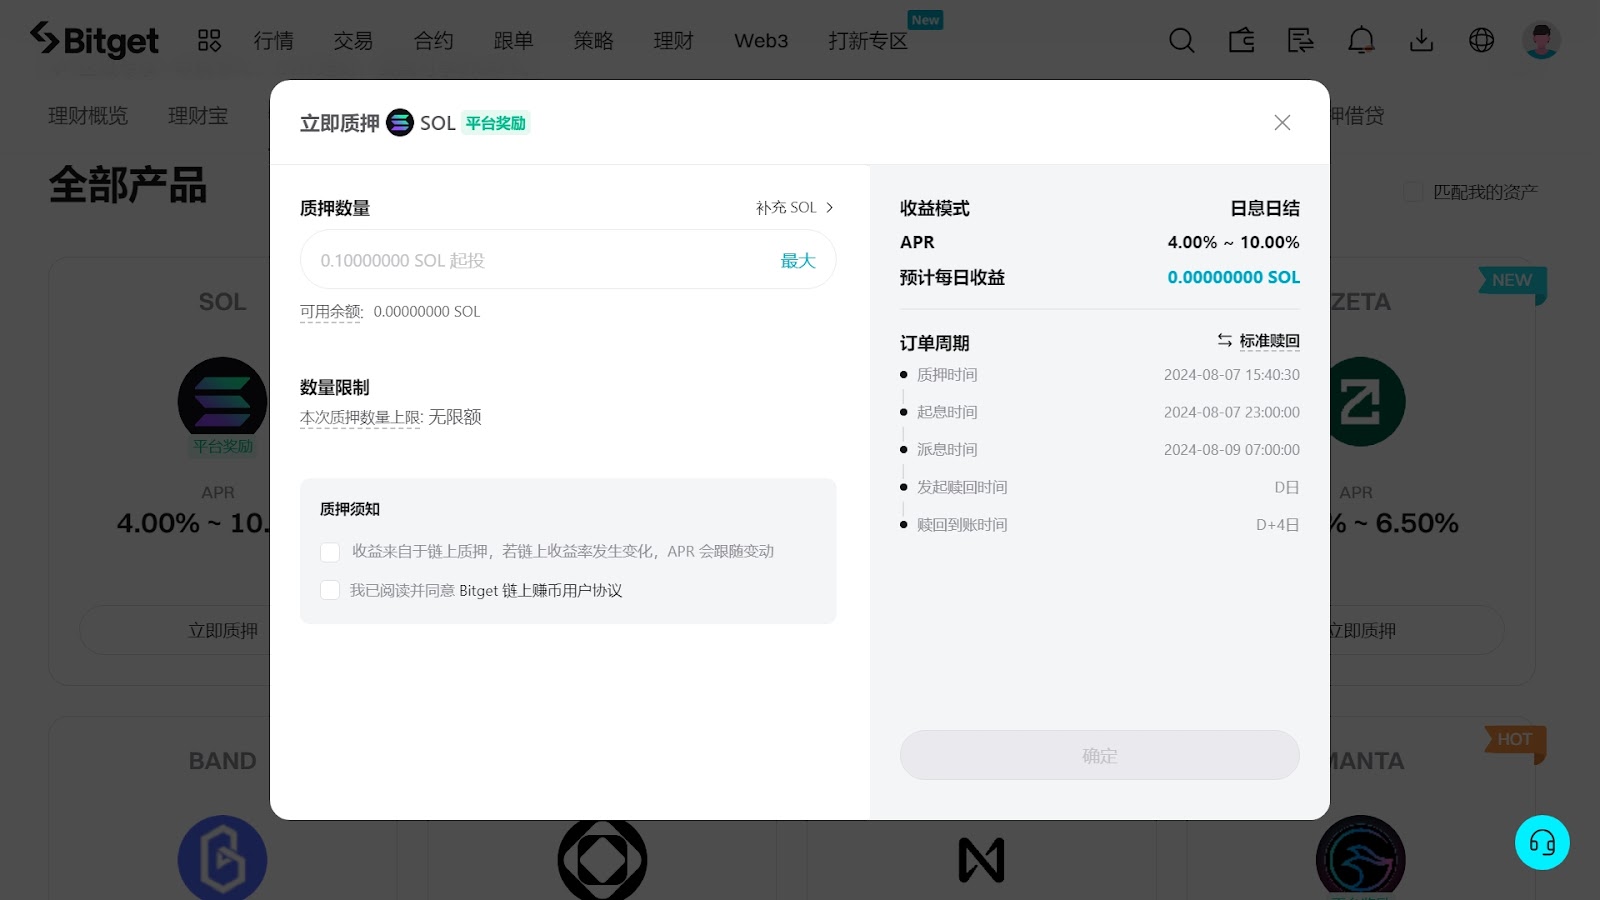
Task: Click the 可用余额 label
Action: coord(332,312)
